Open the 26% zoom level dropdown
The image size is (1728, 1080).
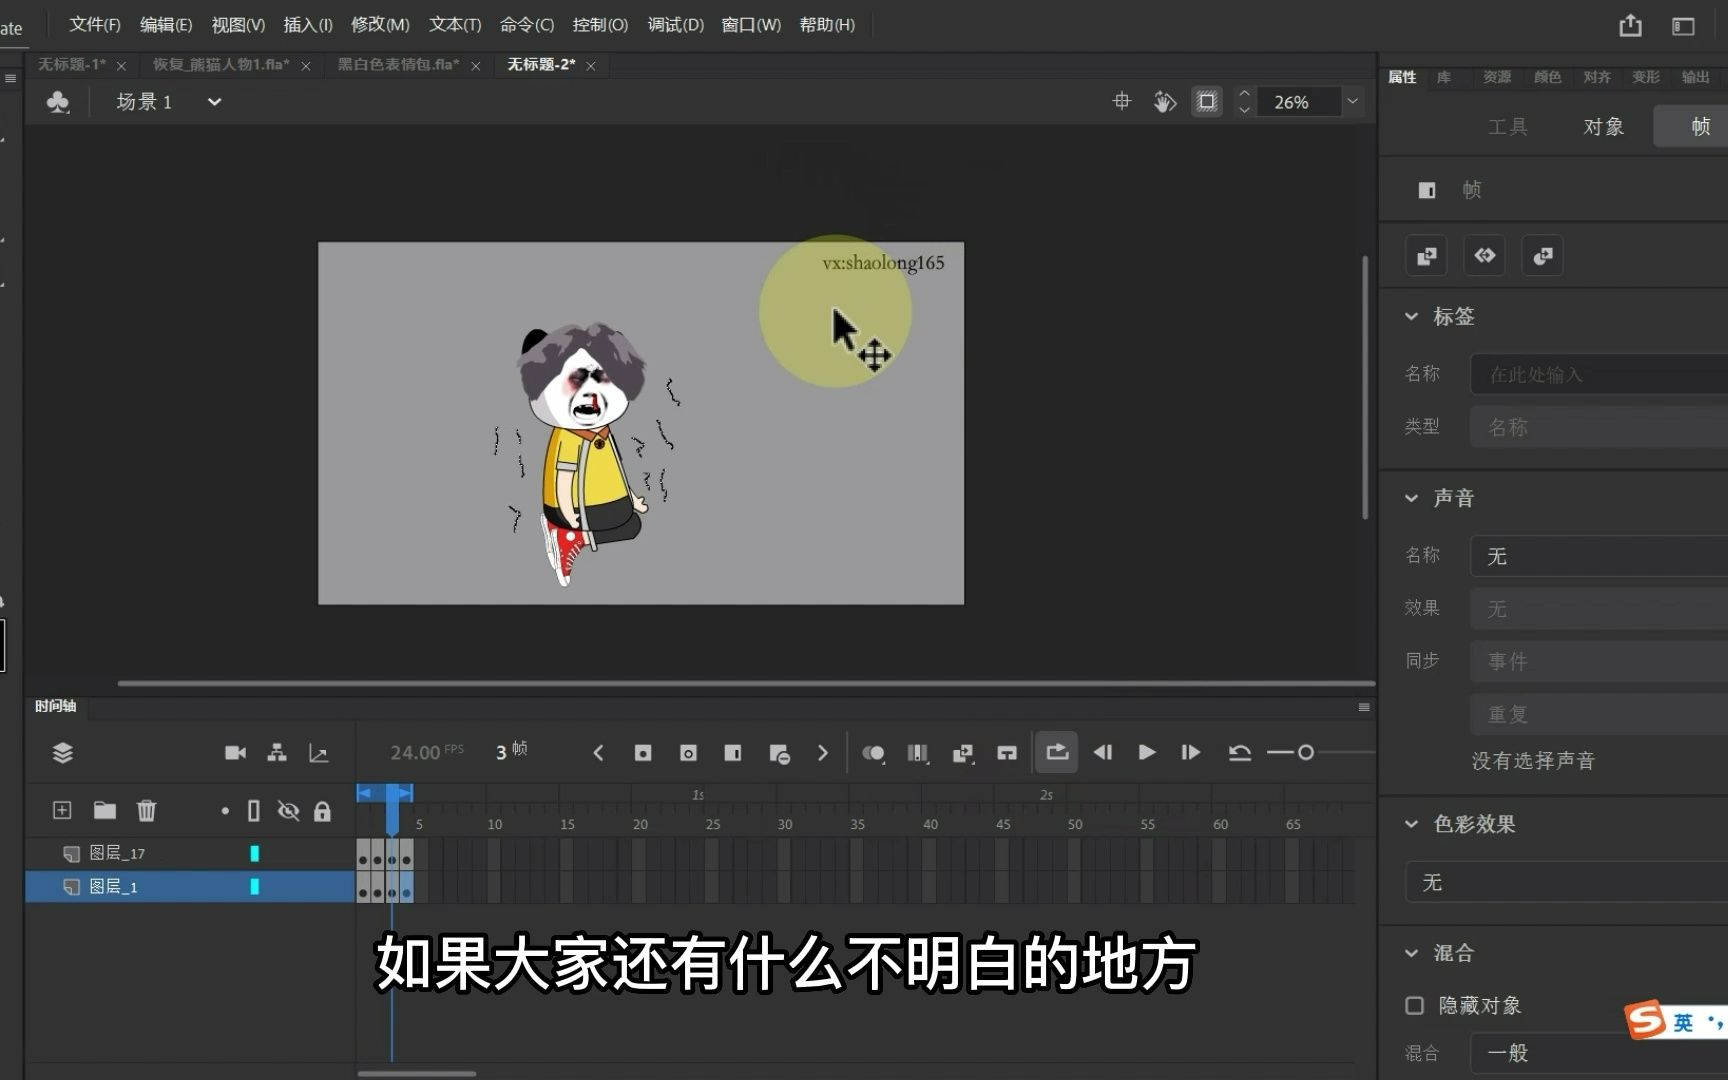[1352, 101]
